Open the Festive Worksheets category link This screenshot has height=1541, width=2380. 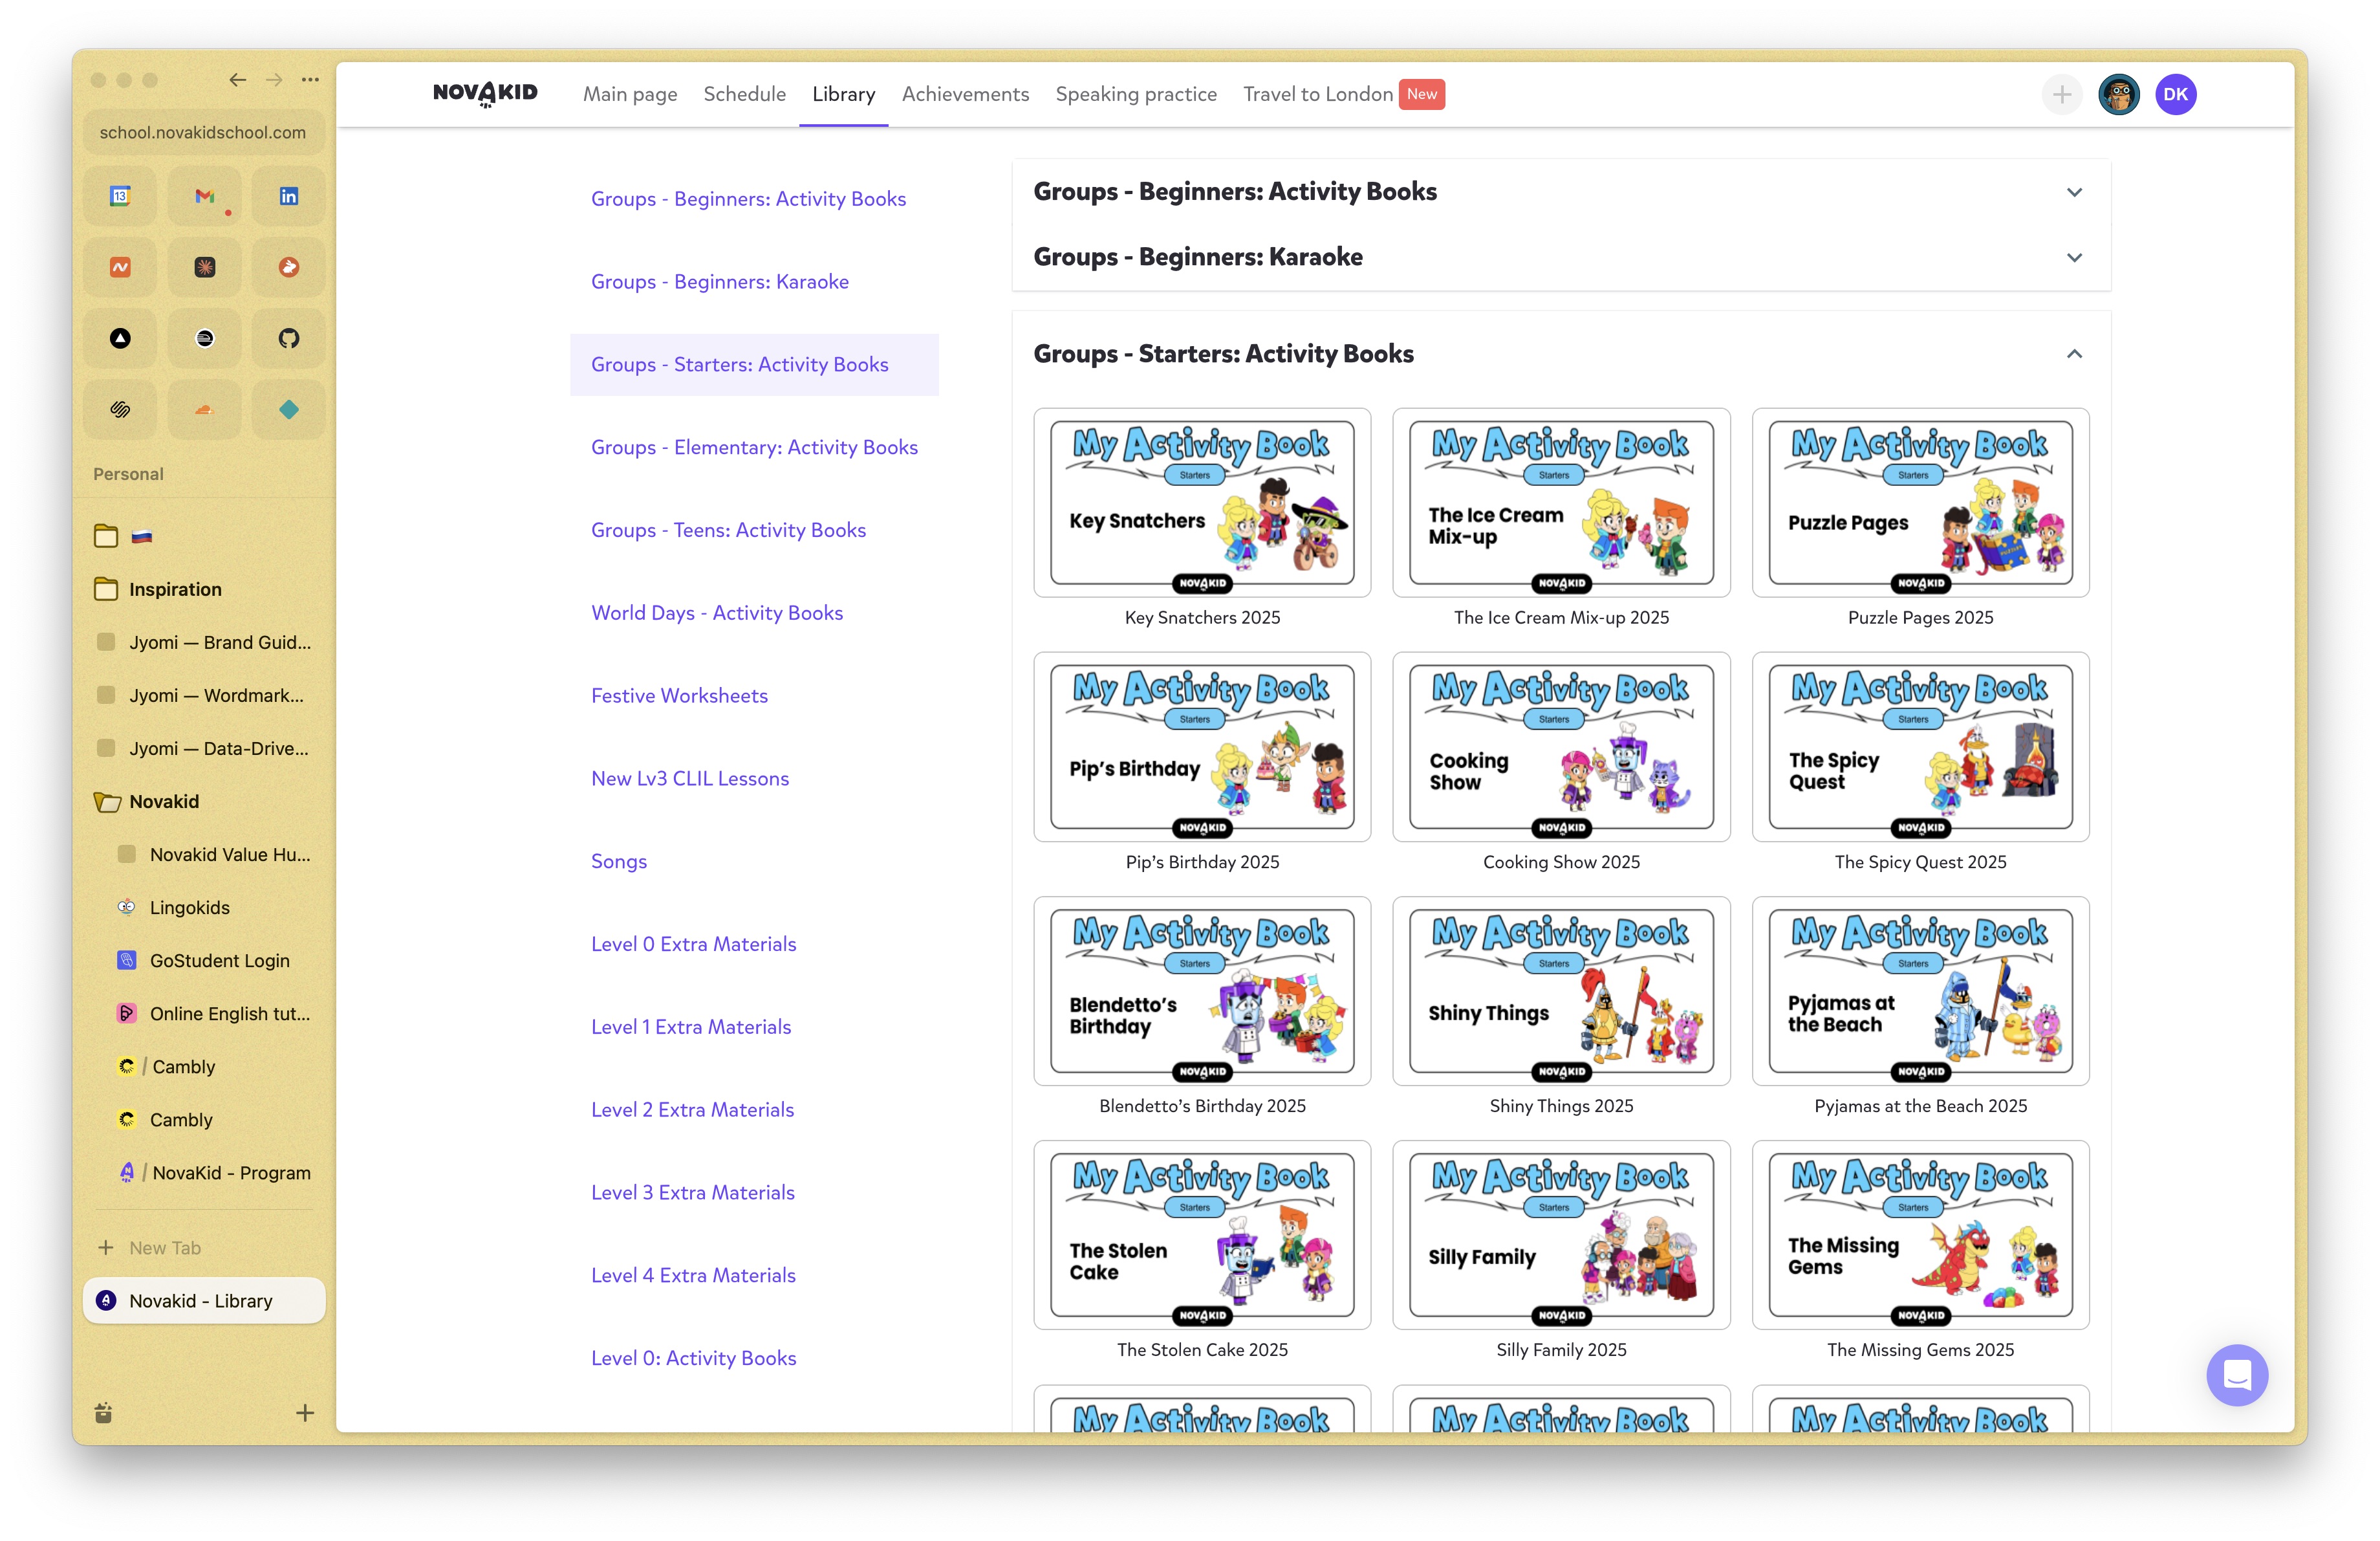pyautogui.click(x=679, y=695)
